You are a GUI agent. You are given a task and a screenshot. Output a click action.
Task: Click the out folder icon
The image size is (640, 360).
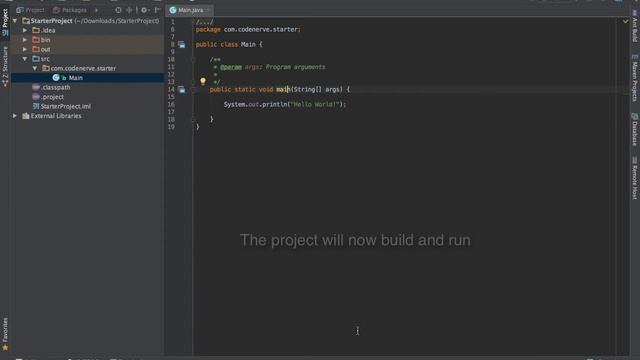pyautogui.click(x=36, y=49)
